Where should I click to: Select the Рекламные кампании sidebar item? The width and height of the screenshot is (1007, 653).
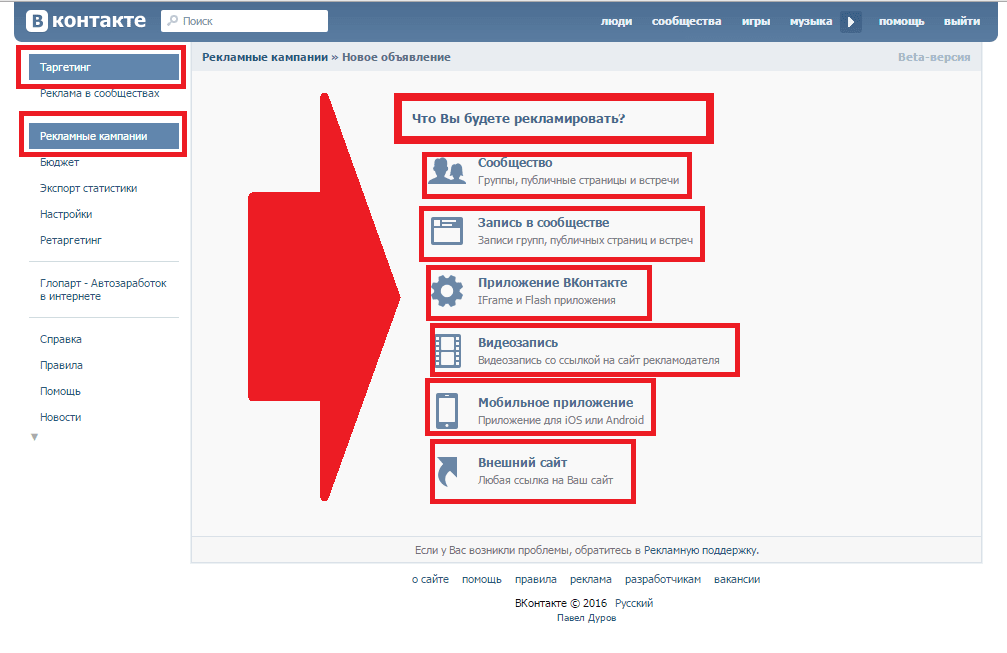pyautogui.click(x=103, y=136)
